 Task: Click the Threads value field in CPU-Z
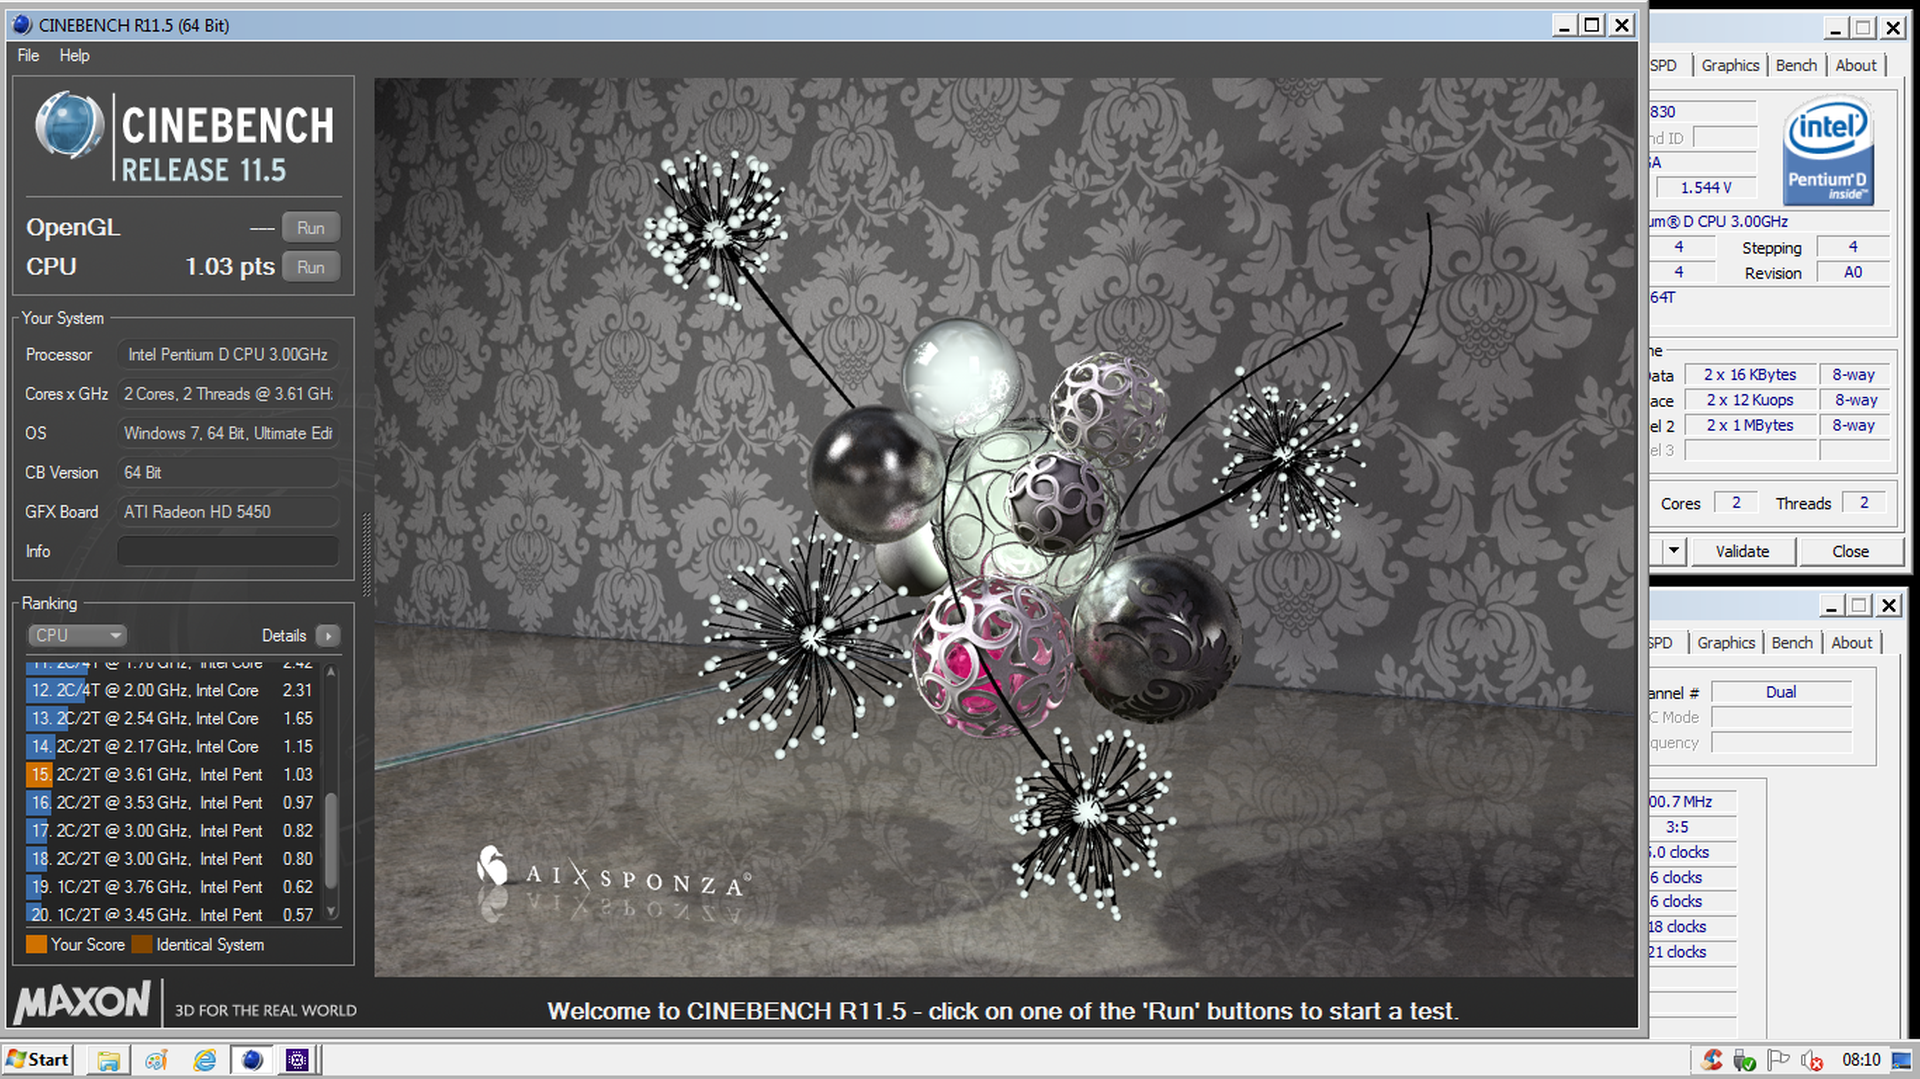(1864, 503)
